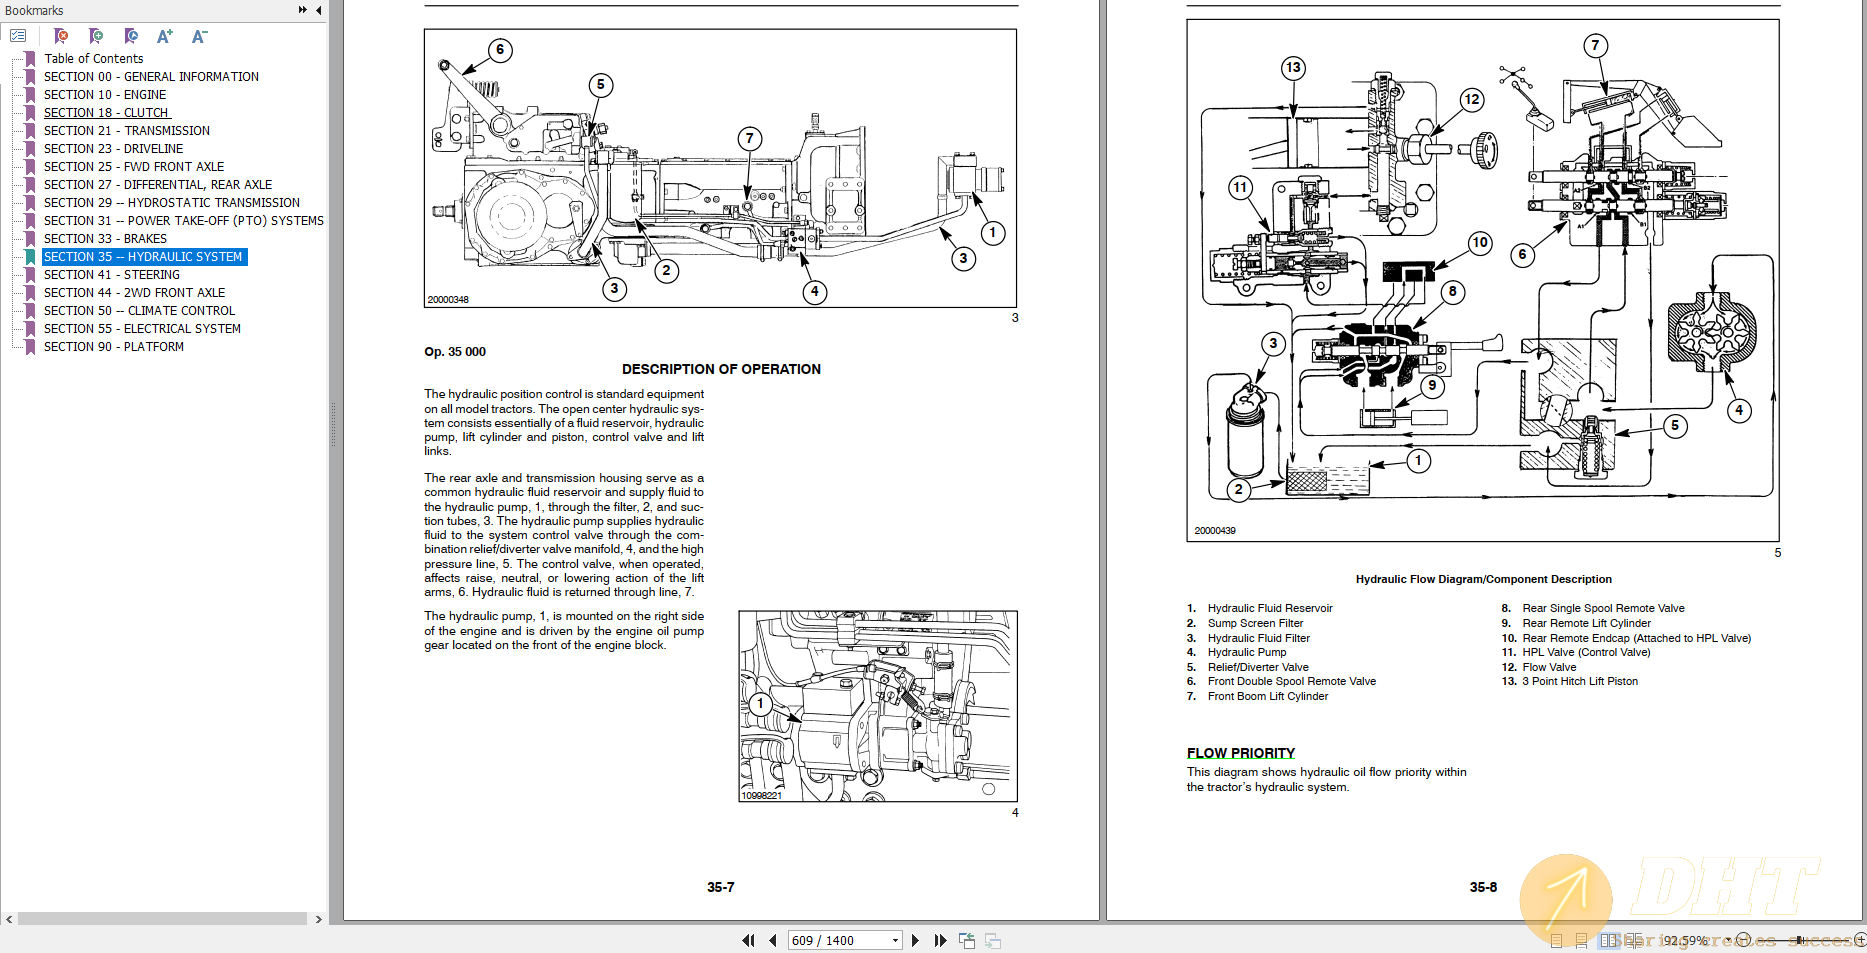The height and width of the screenshot is (953, 1867).
Task: Collapse the Bookmarks panel
Action: (319, 10)
